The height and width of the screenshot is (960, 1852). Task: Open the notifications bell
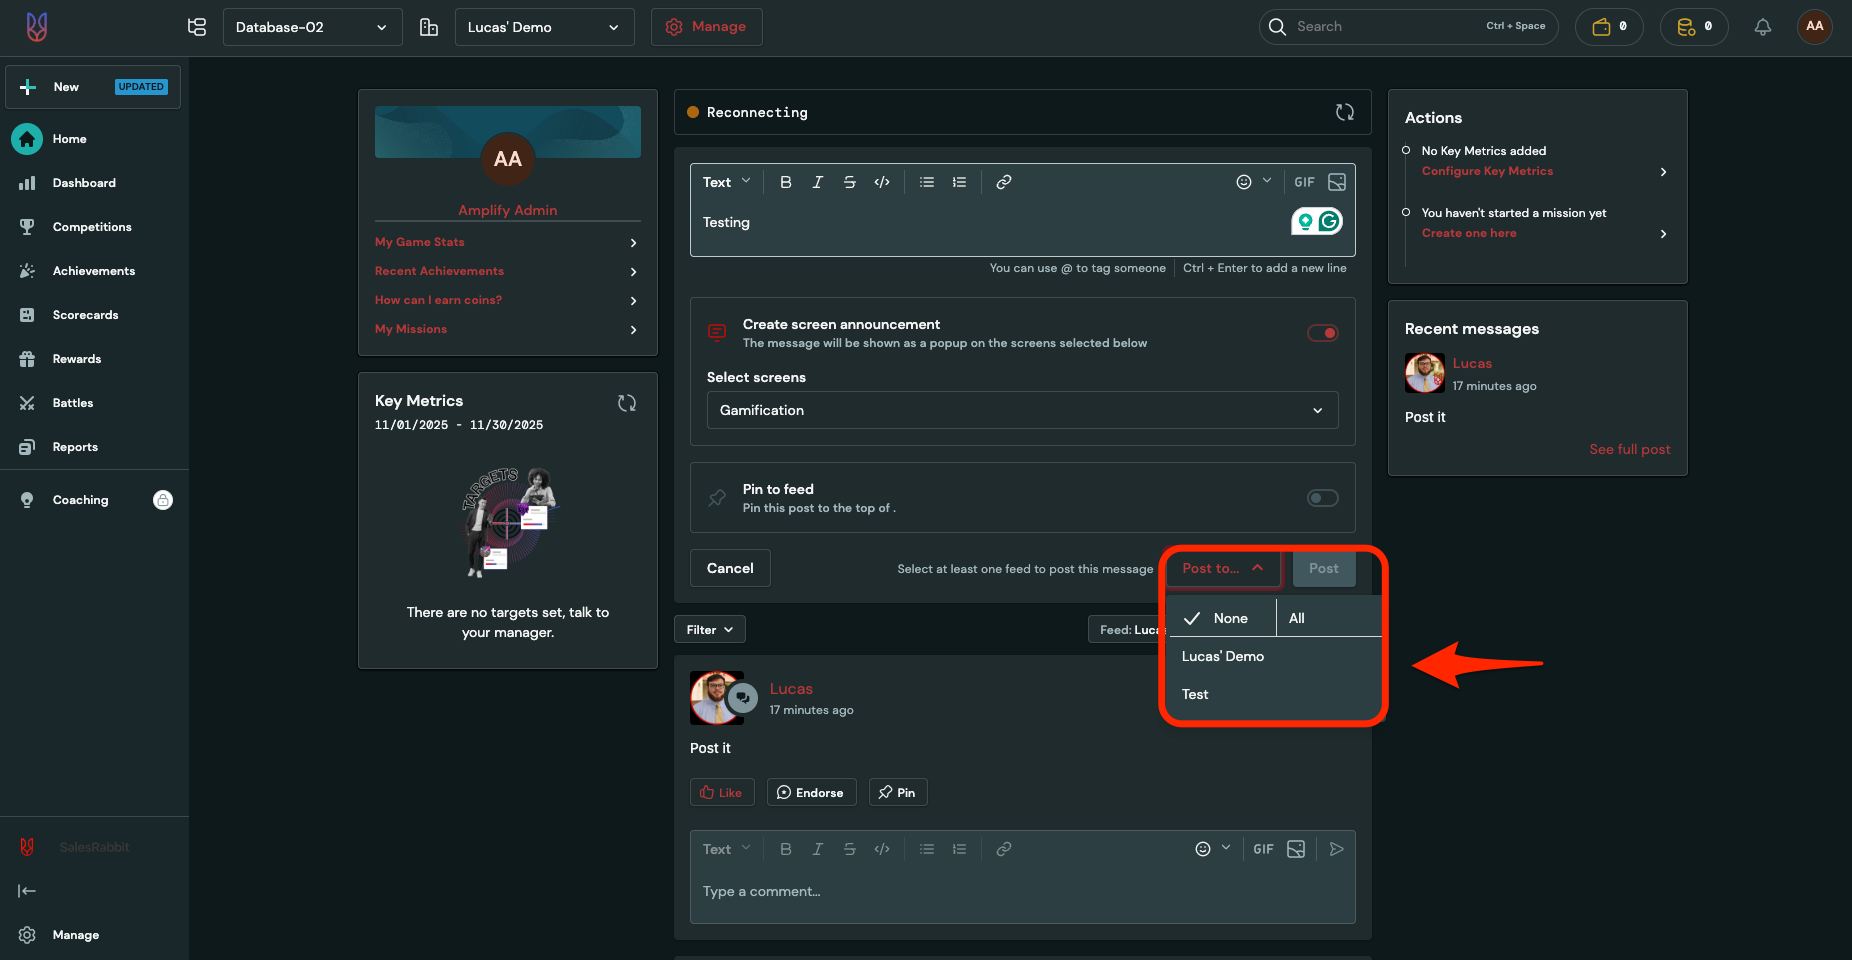(1762, 27)
